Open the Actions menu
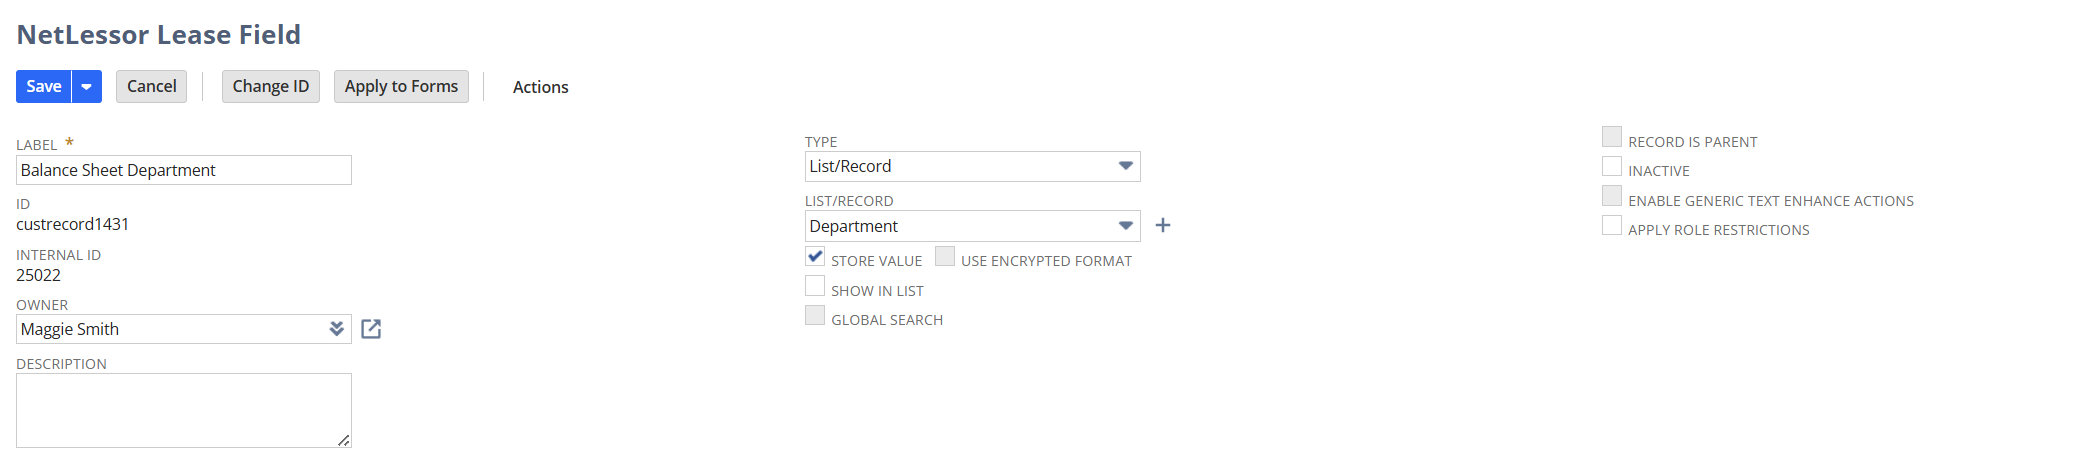Screen dimensions: 2083x466 pos(540,87)
